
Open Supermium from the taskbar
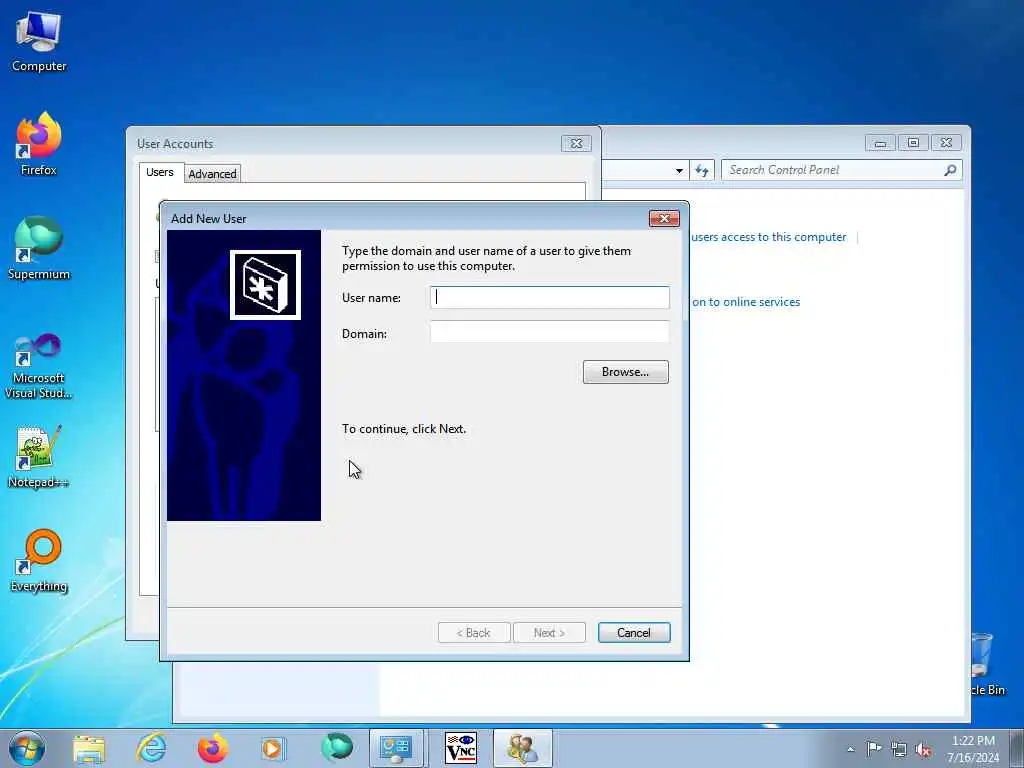tap(336, 748)
